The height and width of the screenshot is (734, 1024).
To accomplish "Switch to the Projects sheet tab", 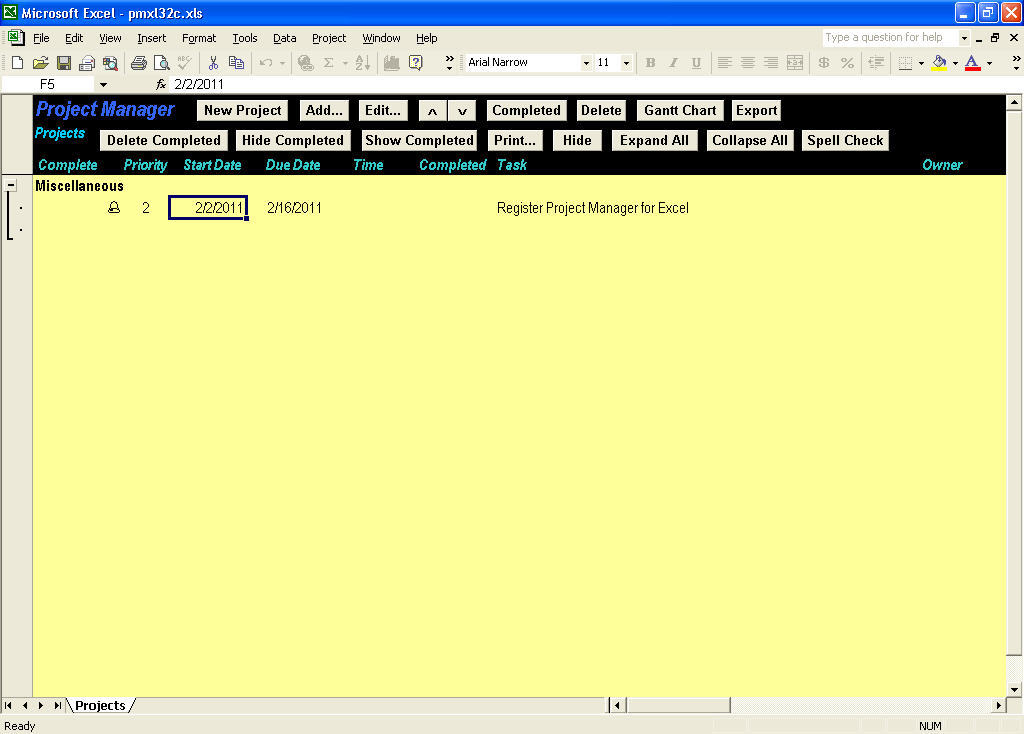I will tap(100, 705).
